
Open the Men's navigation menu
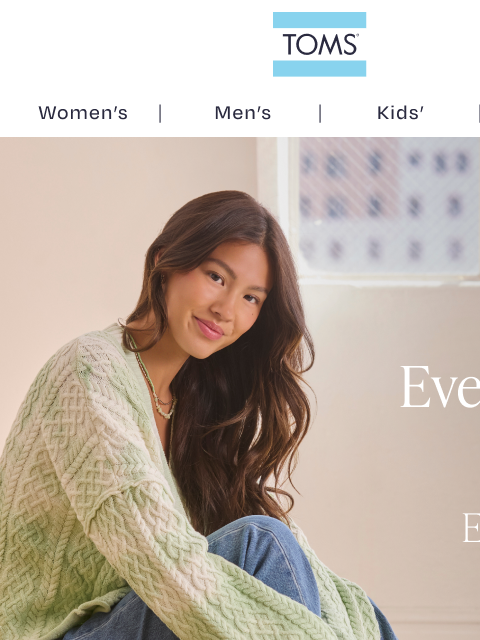click(243, 113)
